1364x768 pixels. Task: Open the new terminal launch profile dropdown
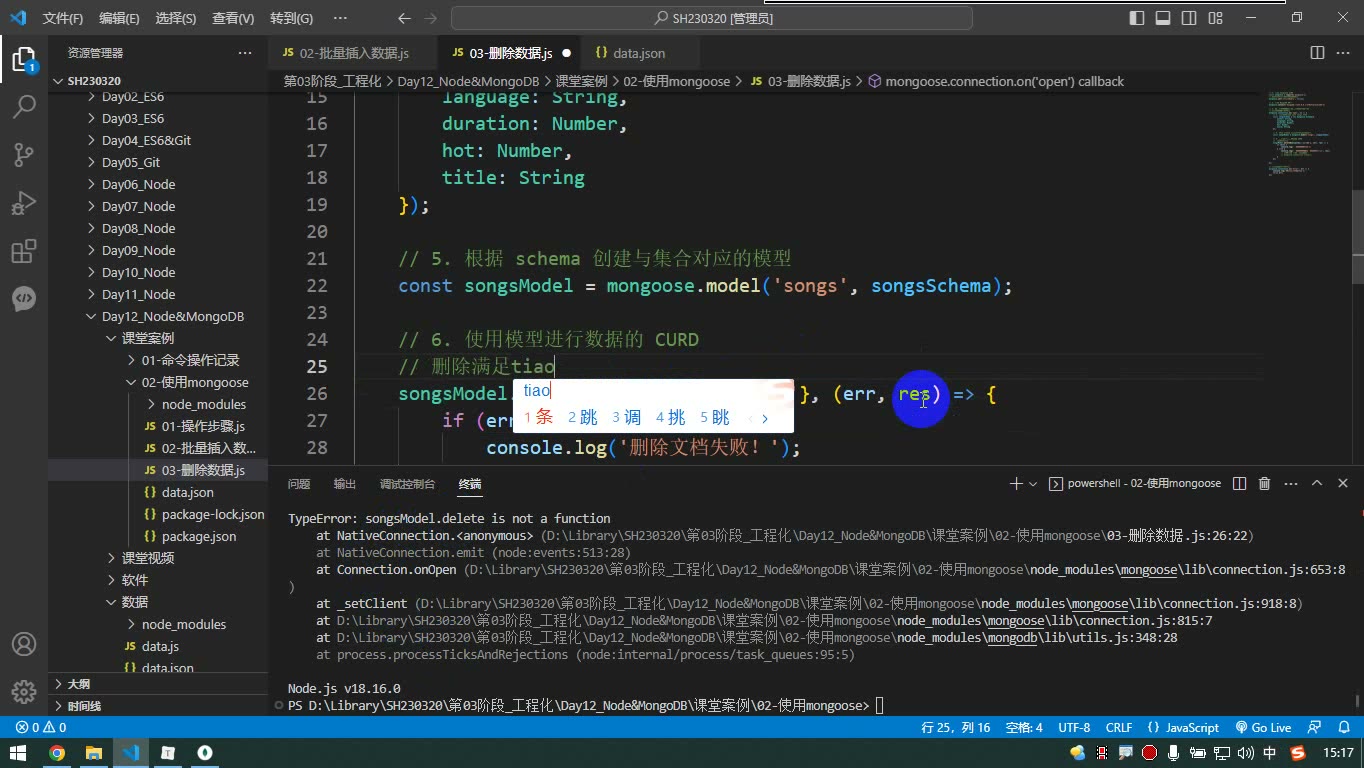(x=1033, y=483)
